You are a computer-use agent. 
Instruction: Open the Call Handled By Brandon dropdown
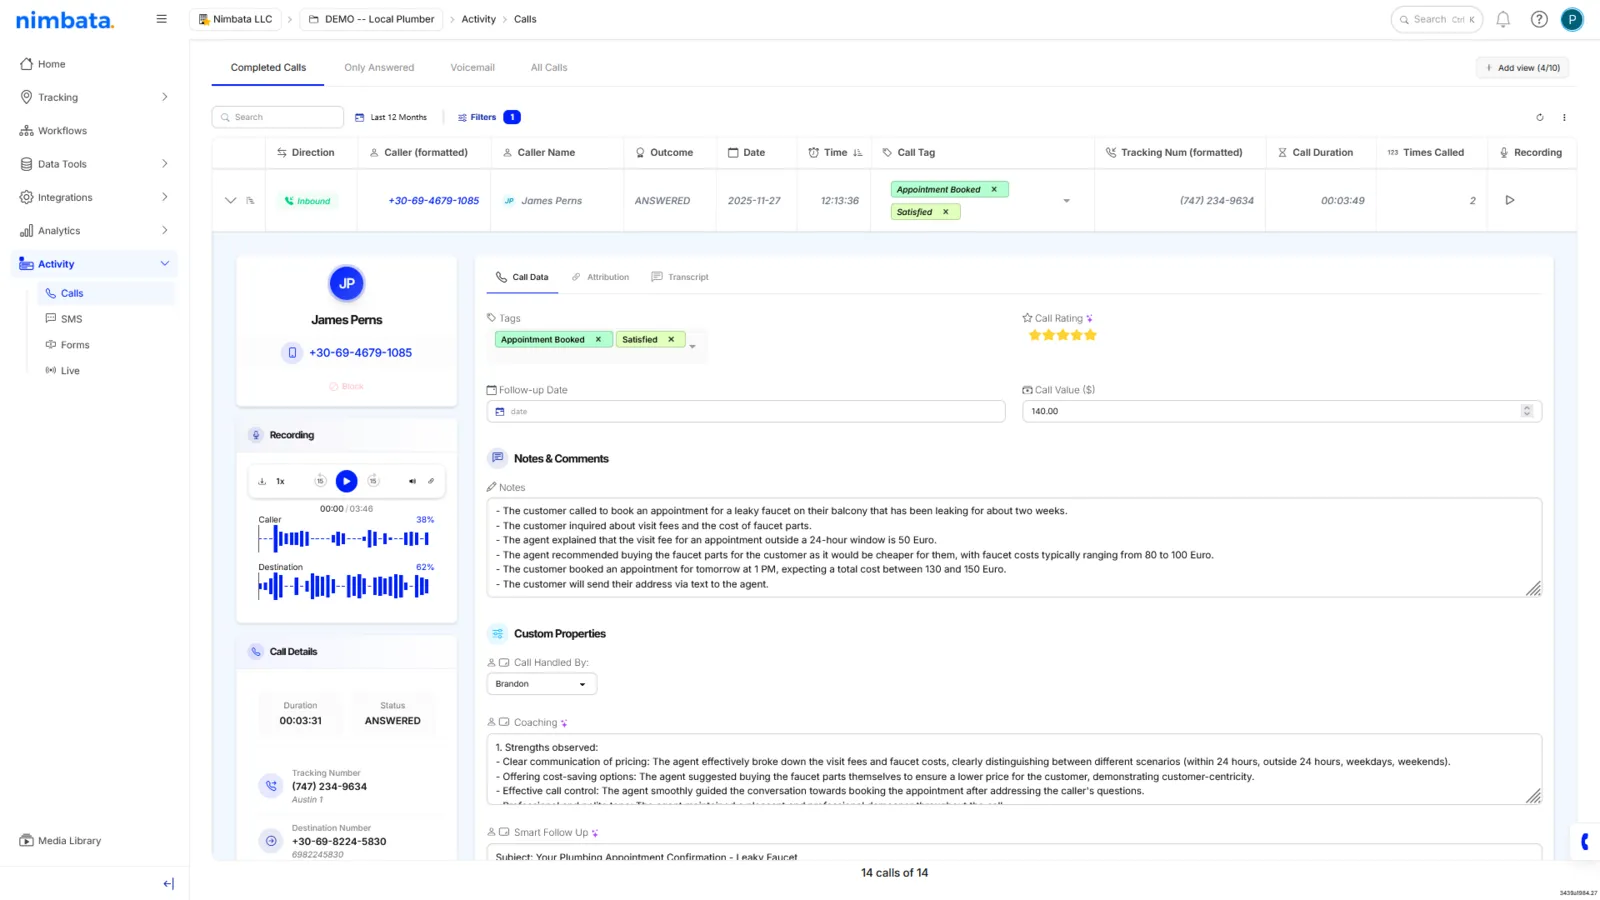541,684
